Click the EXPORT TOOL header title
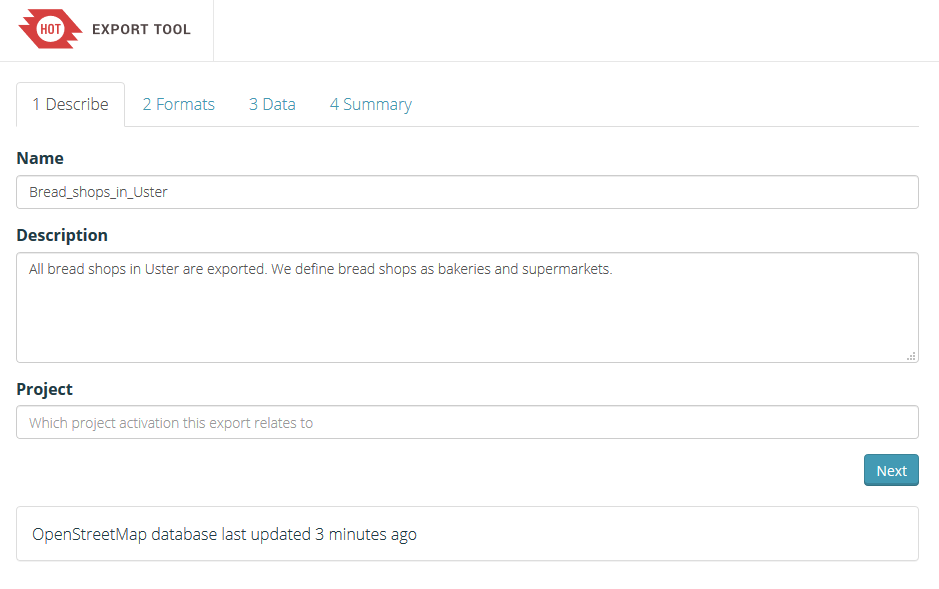939x589 pixels. (141, 29)
